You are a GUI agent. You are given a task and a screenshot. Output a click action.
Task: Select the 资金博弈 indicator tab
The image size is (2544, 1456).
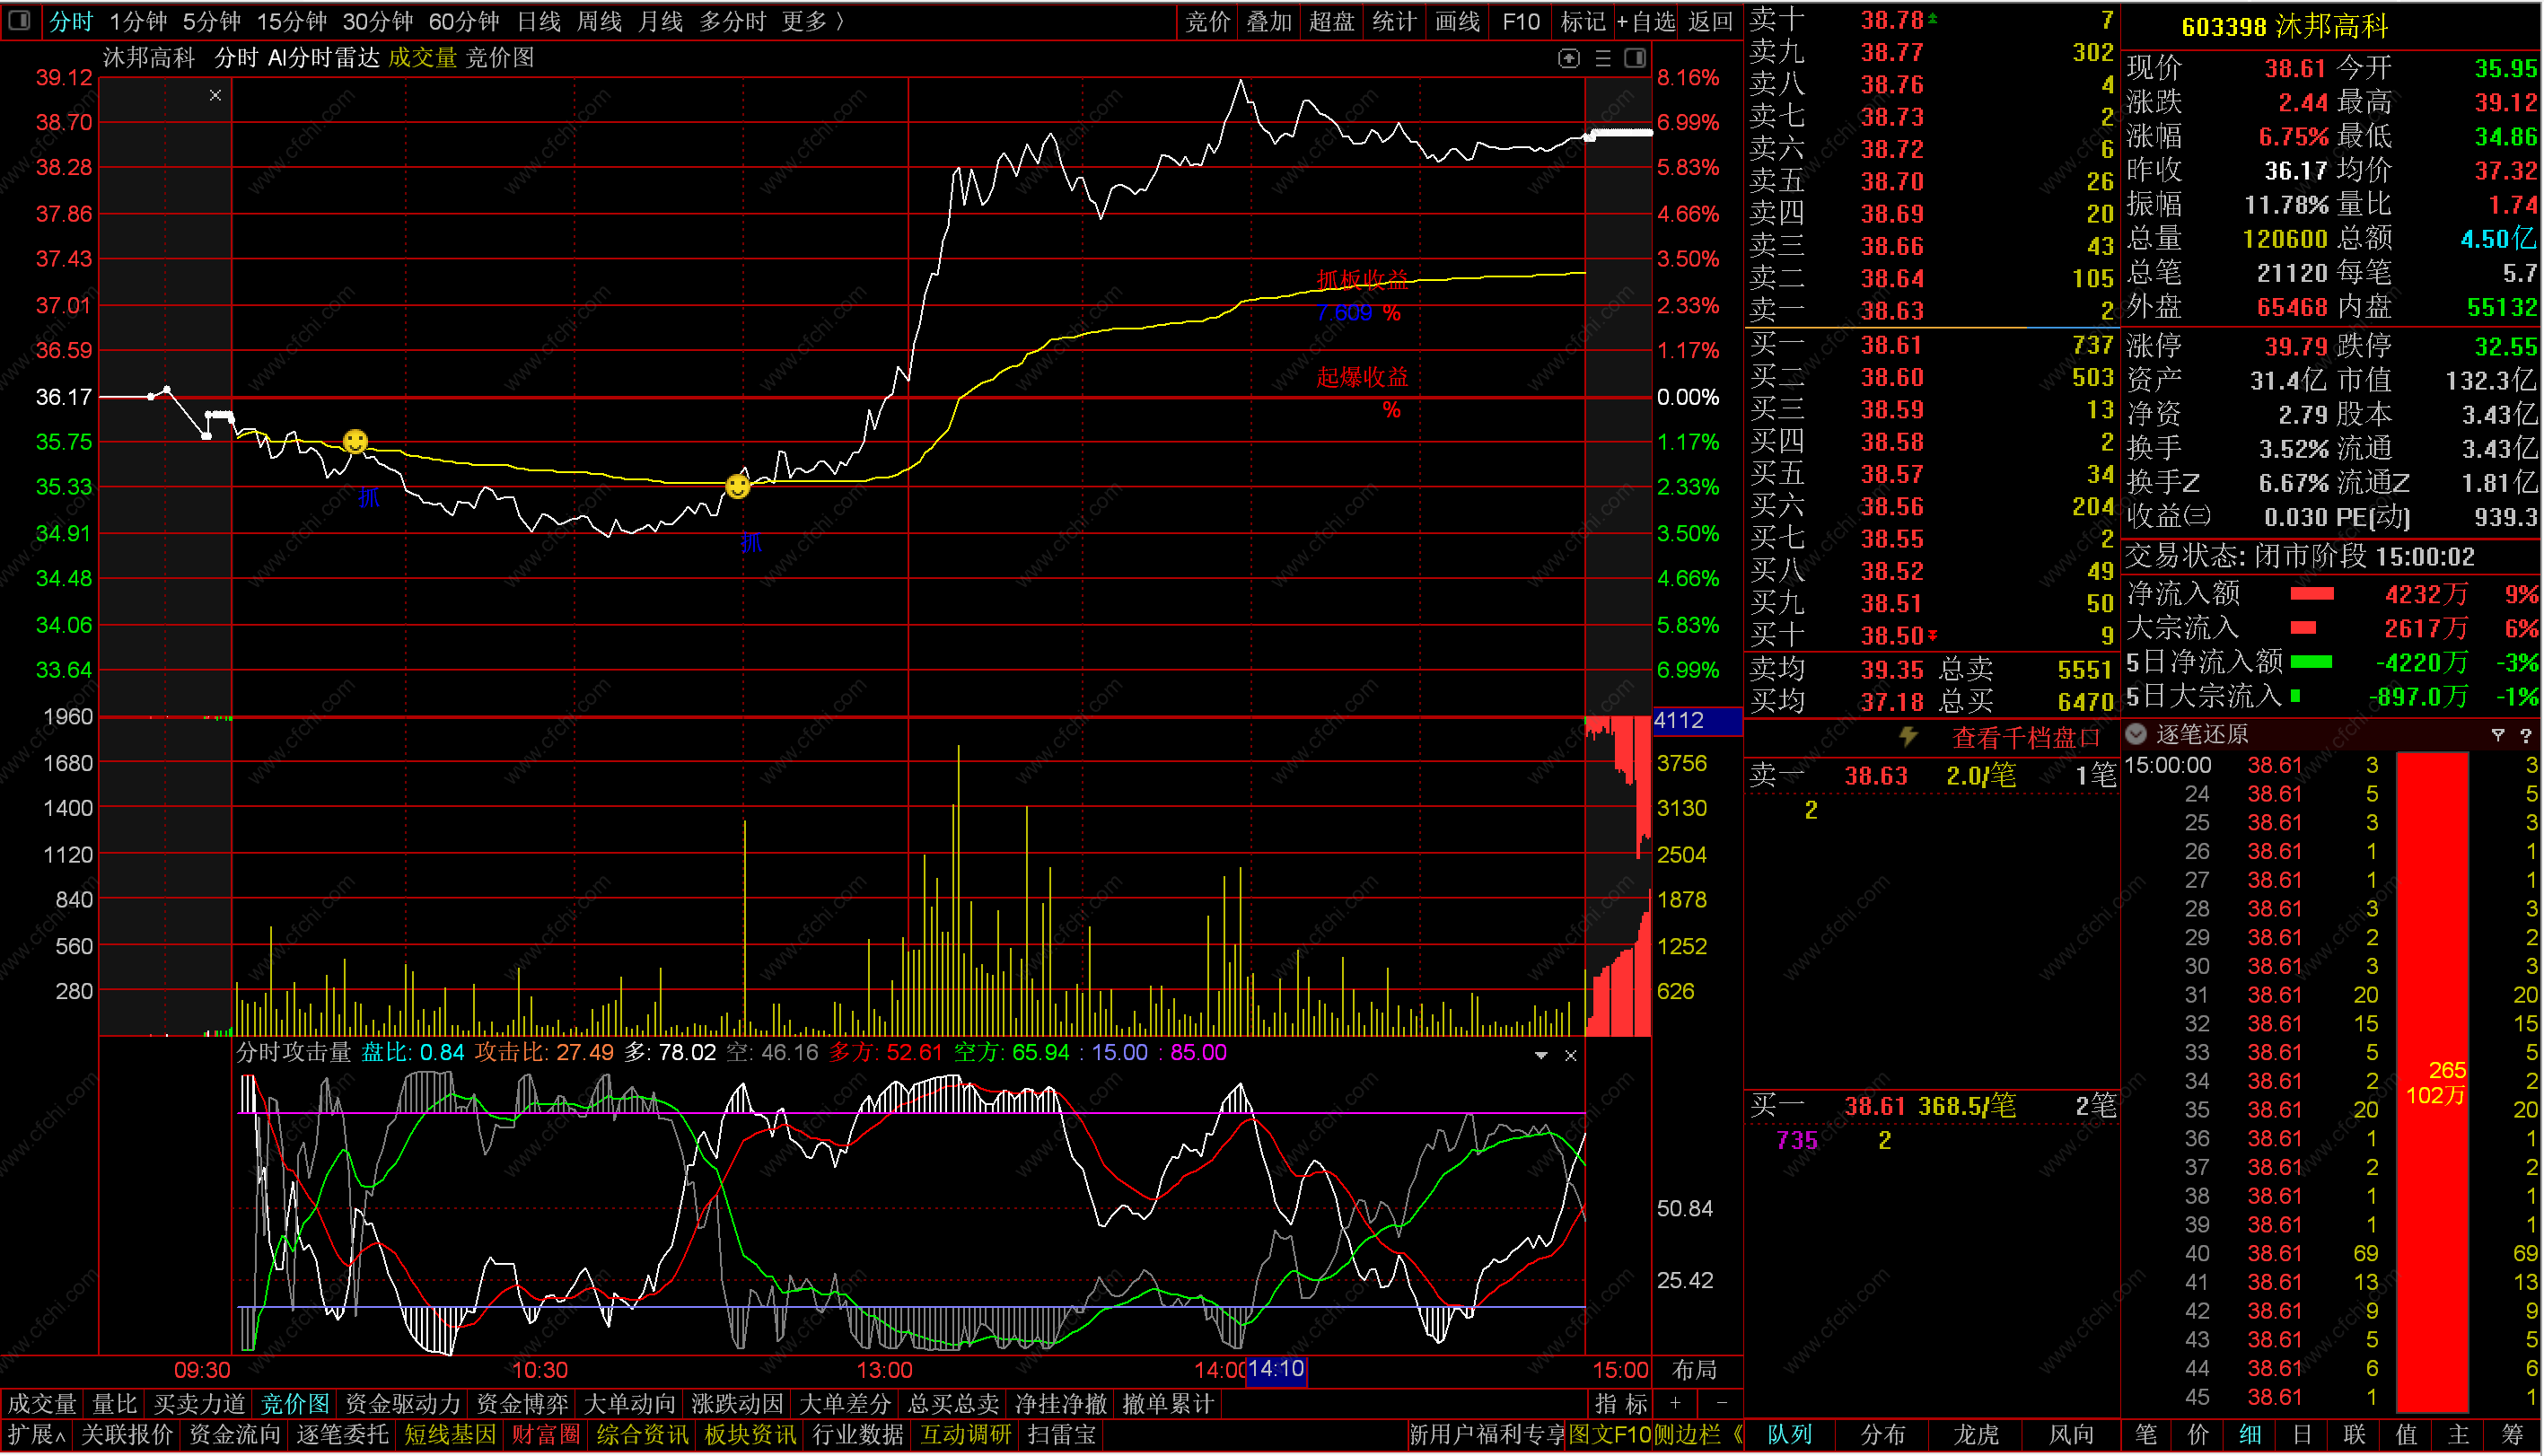pos(522,1405)
